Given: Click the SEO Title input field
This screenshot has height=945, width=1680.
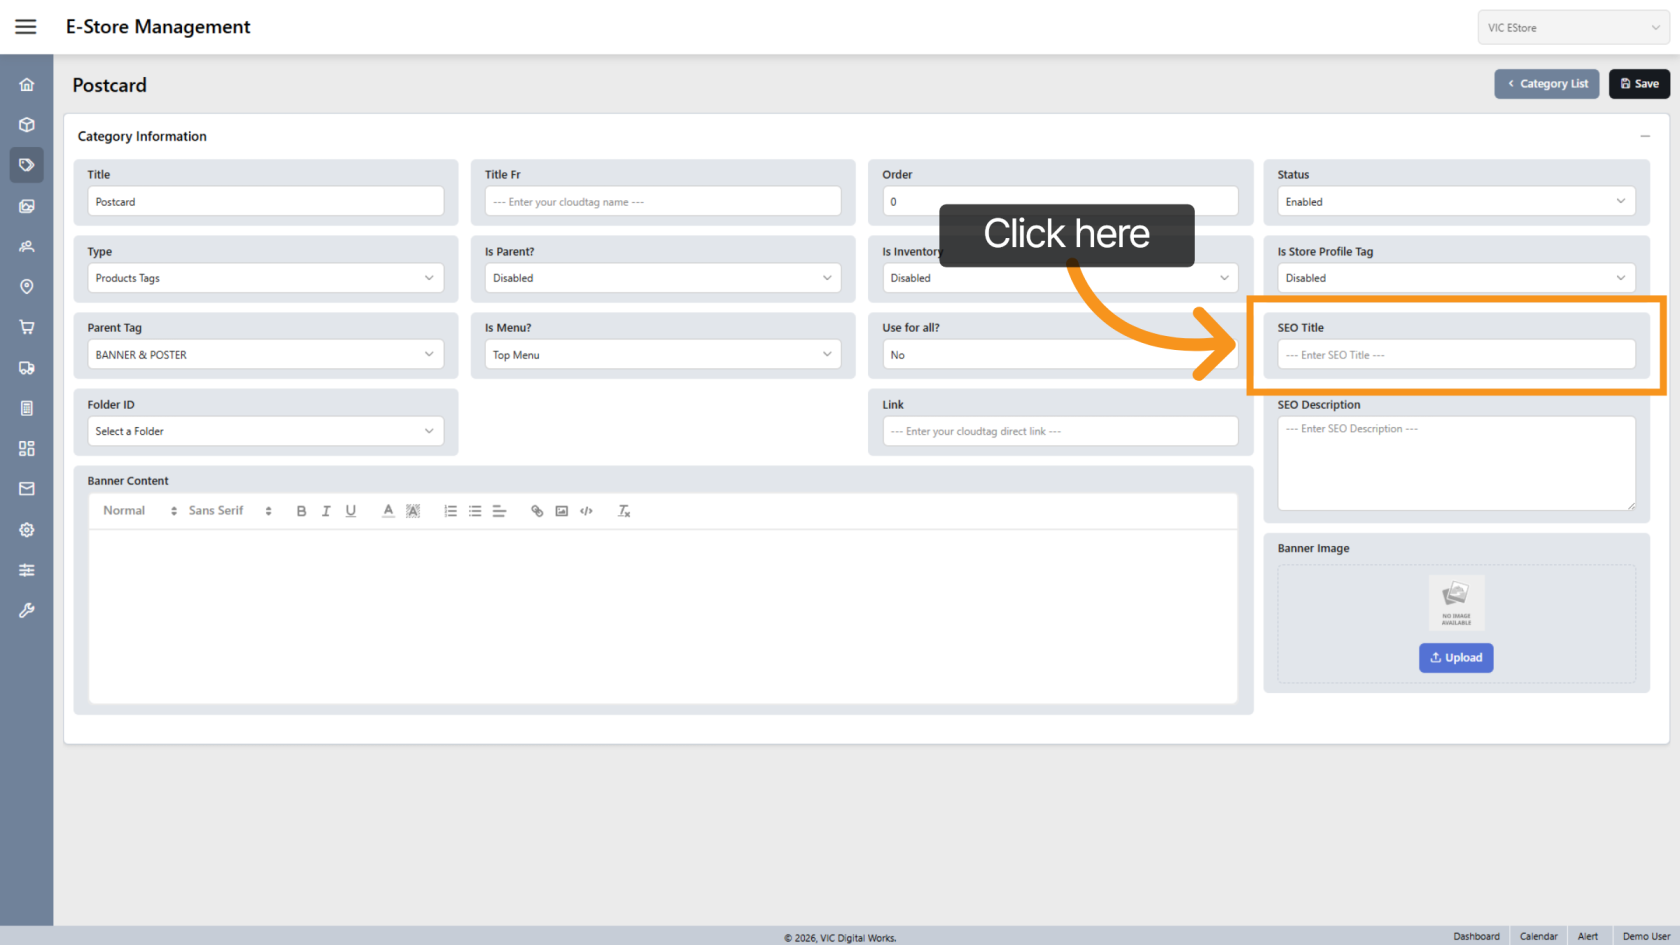Looking at the screenshot, I should coord(1455,355).
